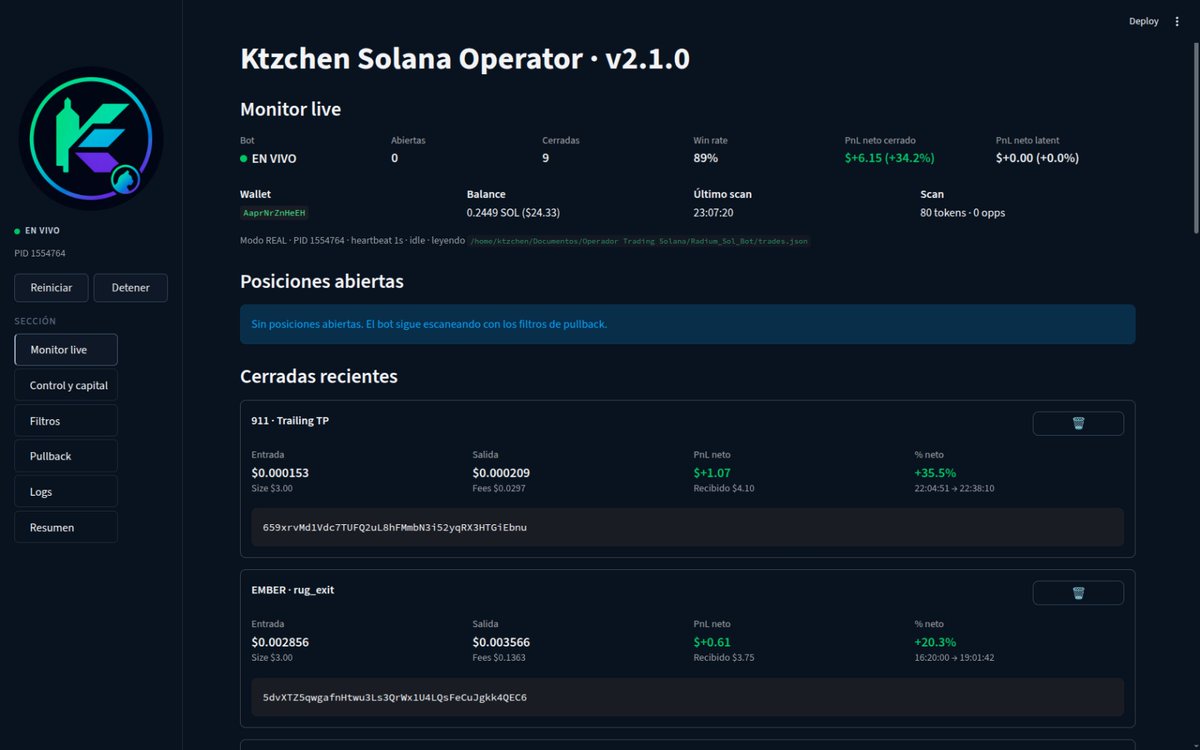Click the +35.5% net percentage

(935, 473)
